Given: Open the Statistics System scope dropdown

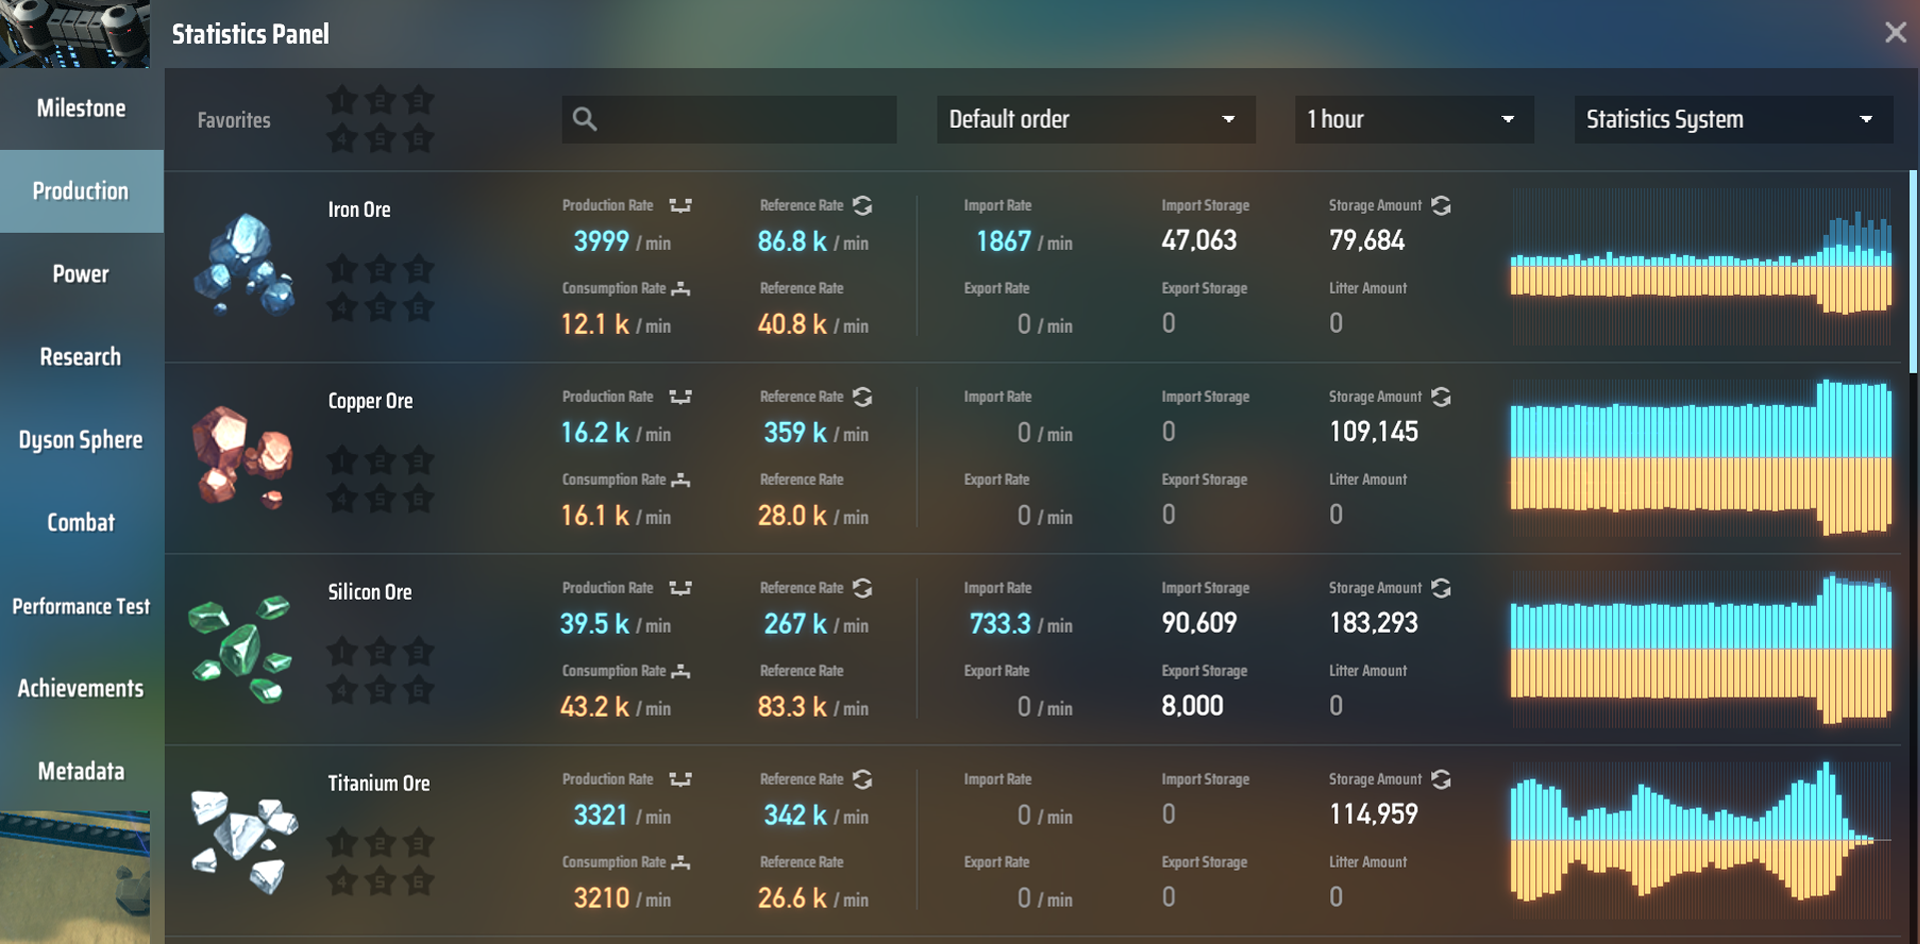Looking at the screenshot, I should (1732, 120).
